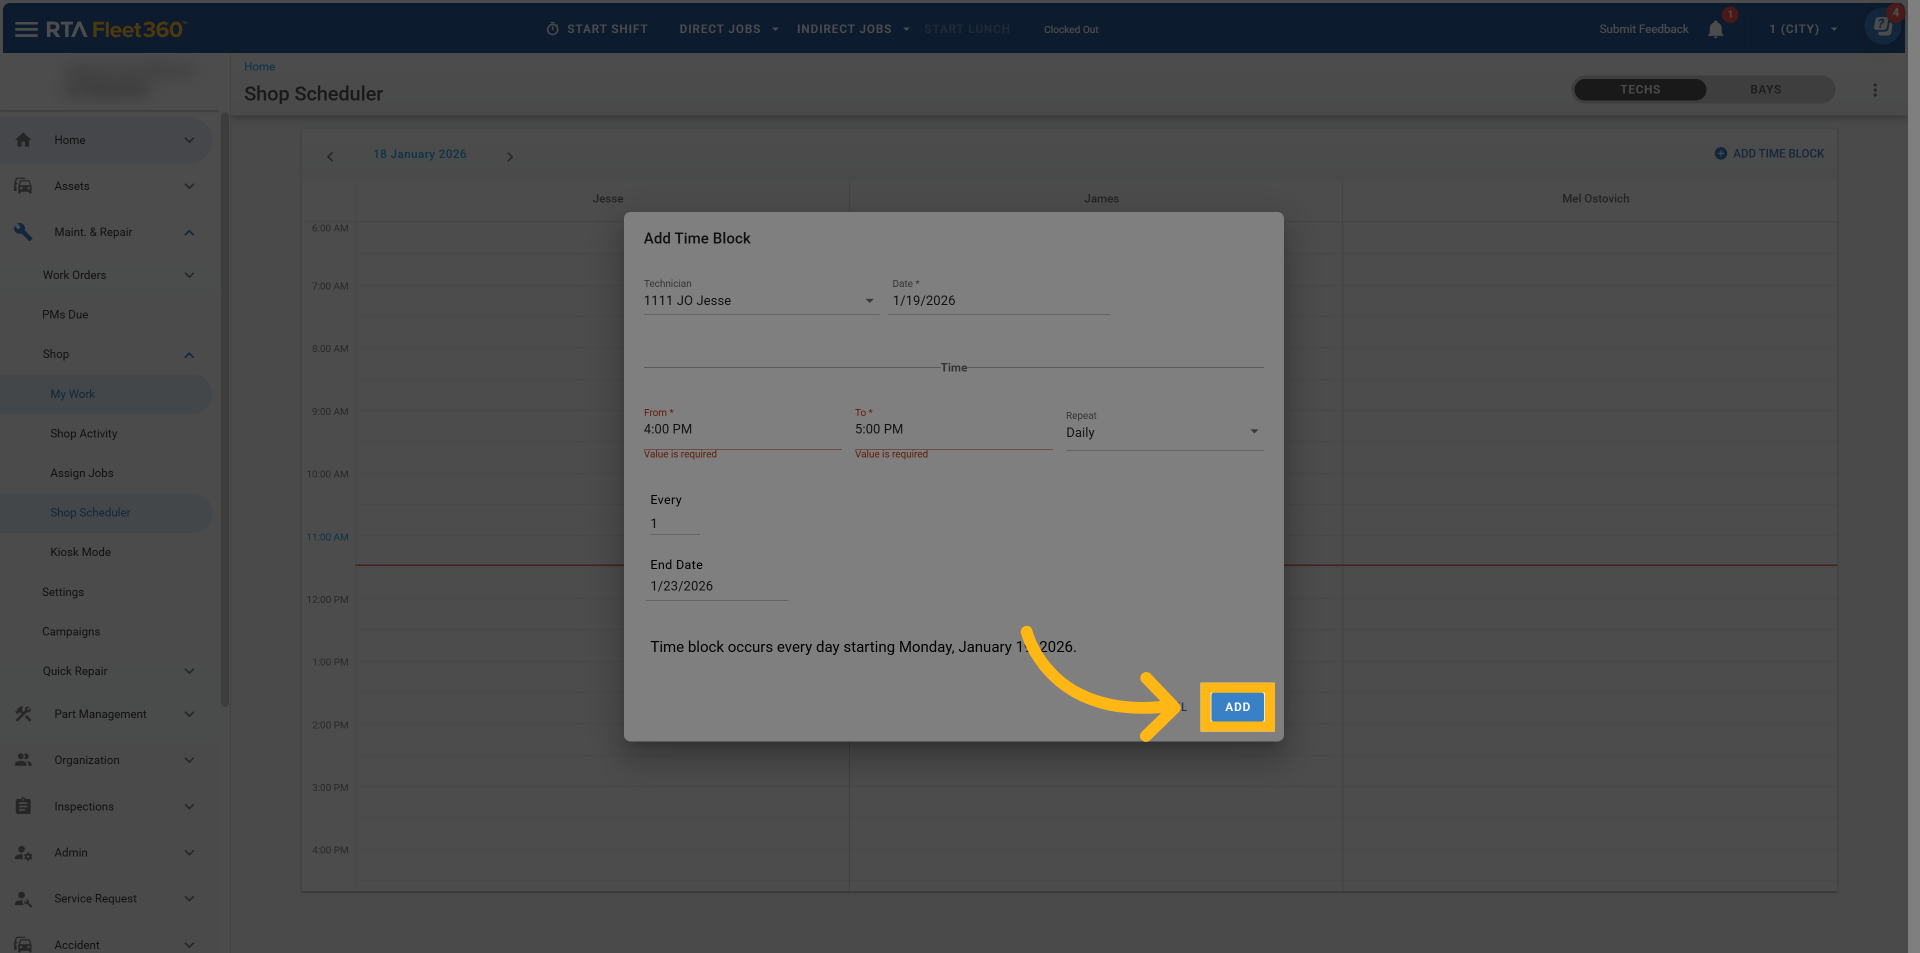Click the Maint. & Repair wrench icon
Image resolution: width=1920 pixels, height=953 pixels.
coord(23,232)
